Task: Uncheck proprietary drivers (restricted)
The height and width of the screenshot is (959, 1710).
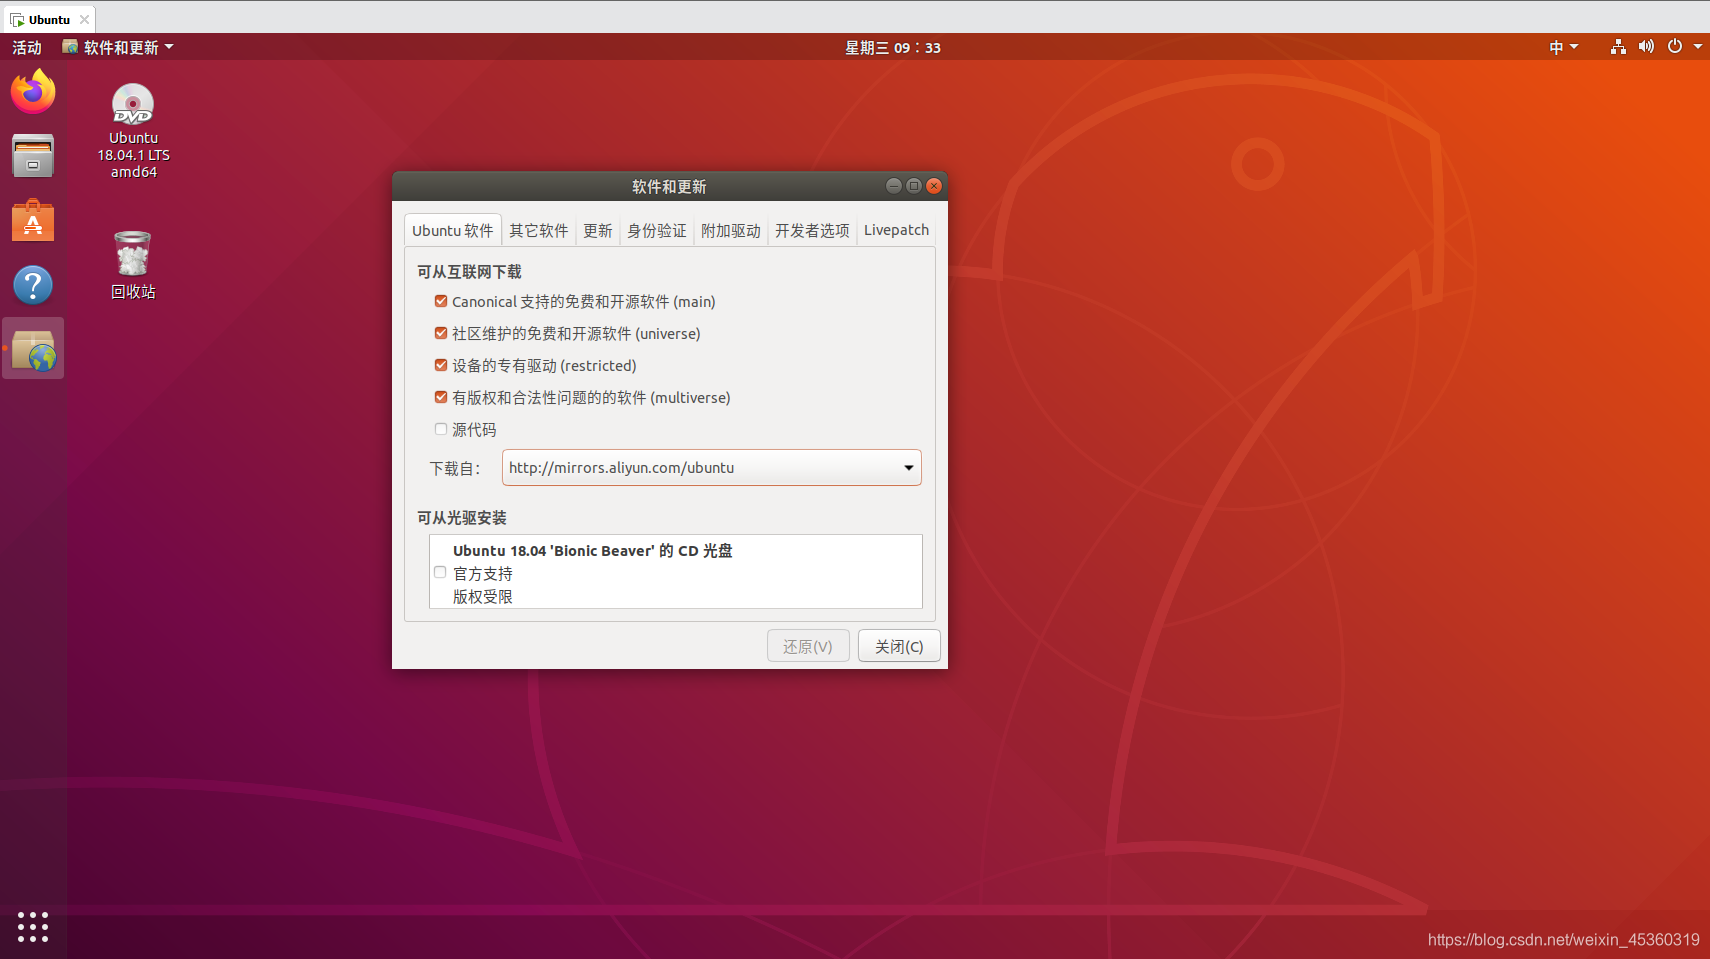Action: click(441, 365)
